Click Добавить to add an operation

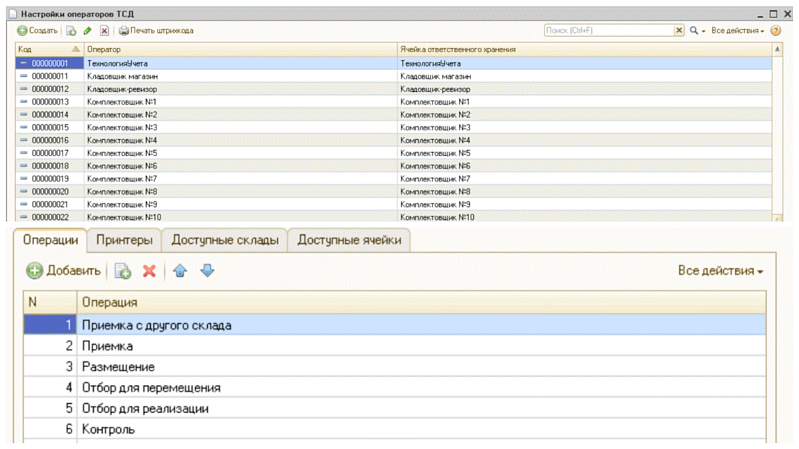pos(64,271)
